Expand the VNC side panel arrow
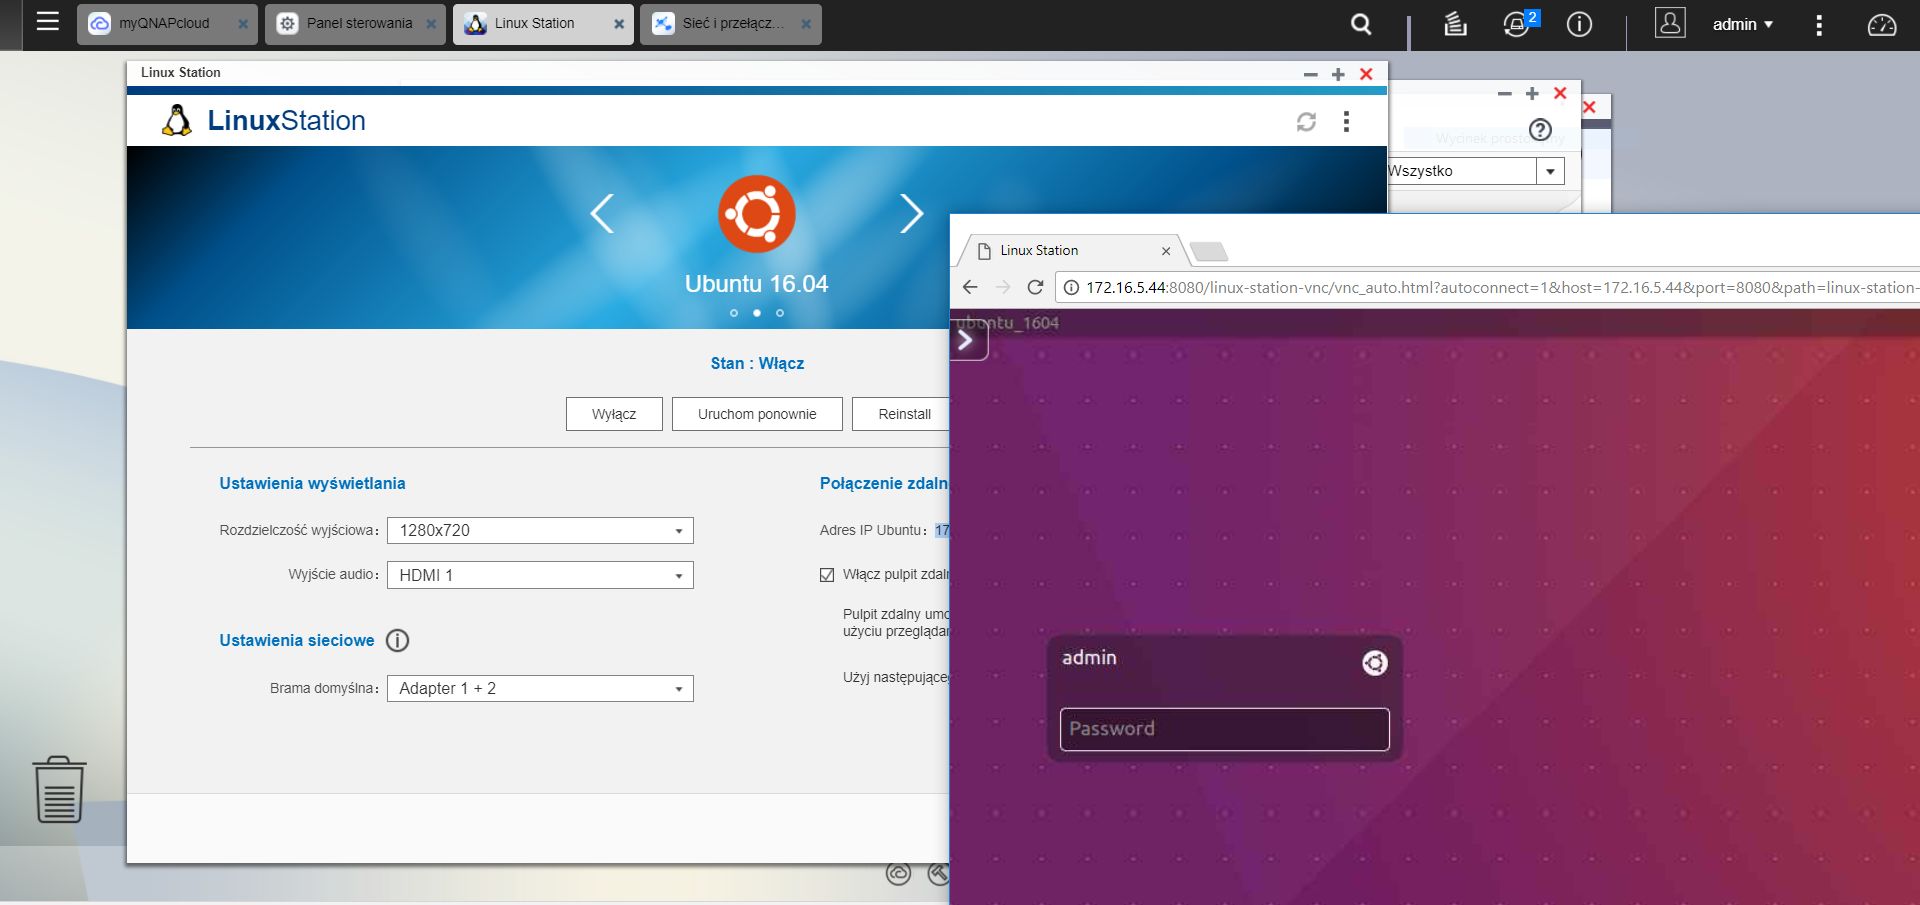This screenshot has height=905, width=1920. 967,340
